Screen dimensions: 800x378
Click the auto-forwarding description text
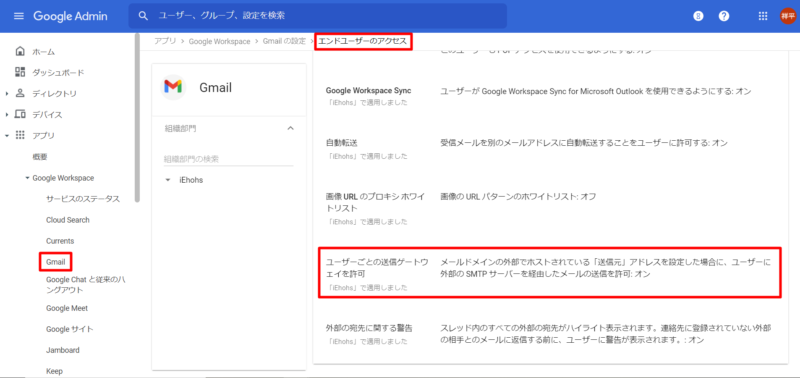click(584, 143)
